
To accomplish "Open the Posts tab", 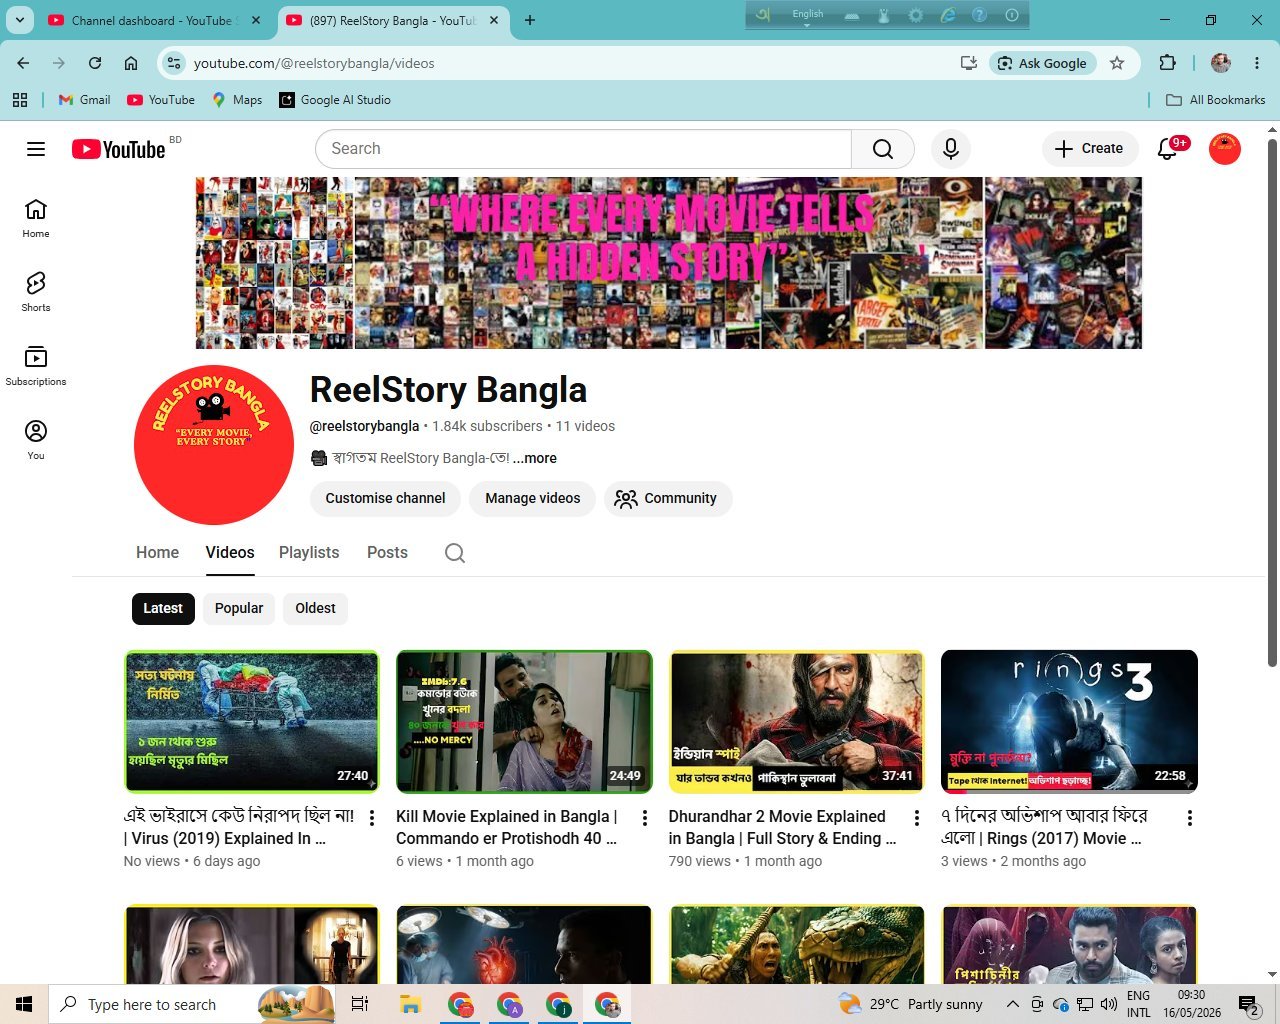I will pos(387,553).
